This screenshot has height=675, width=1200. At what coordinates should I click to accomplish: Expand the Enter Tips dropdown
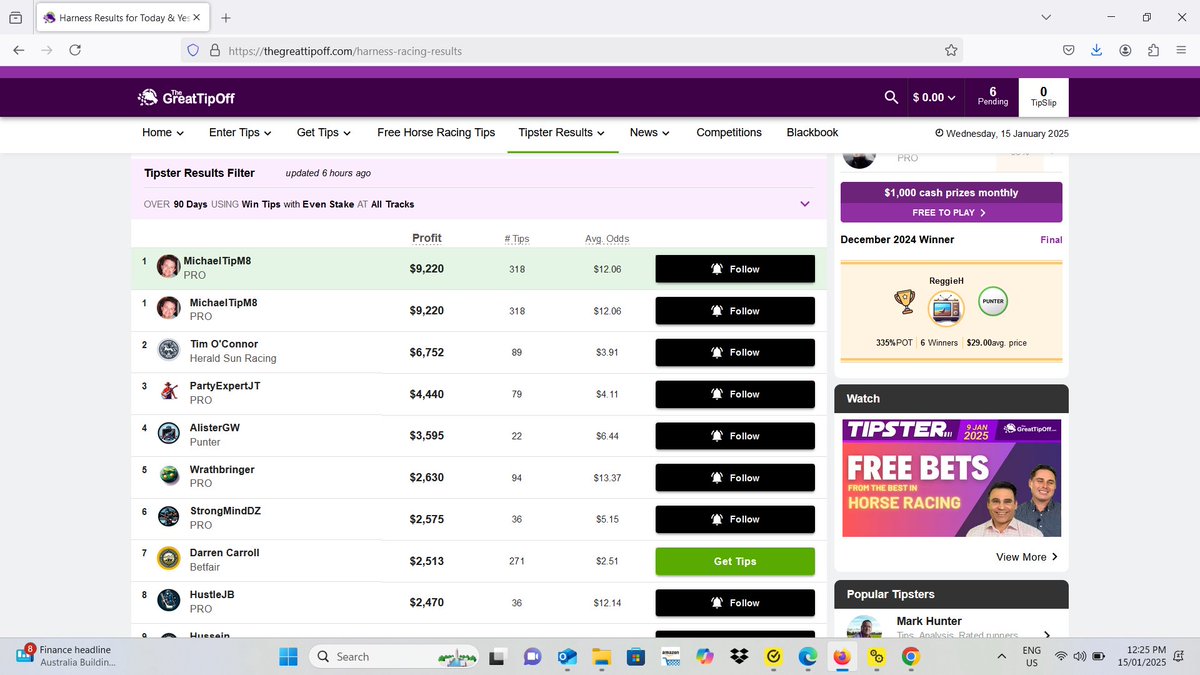tap(241, 132)
